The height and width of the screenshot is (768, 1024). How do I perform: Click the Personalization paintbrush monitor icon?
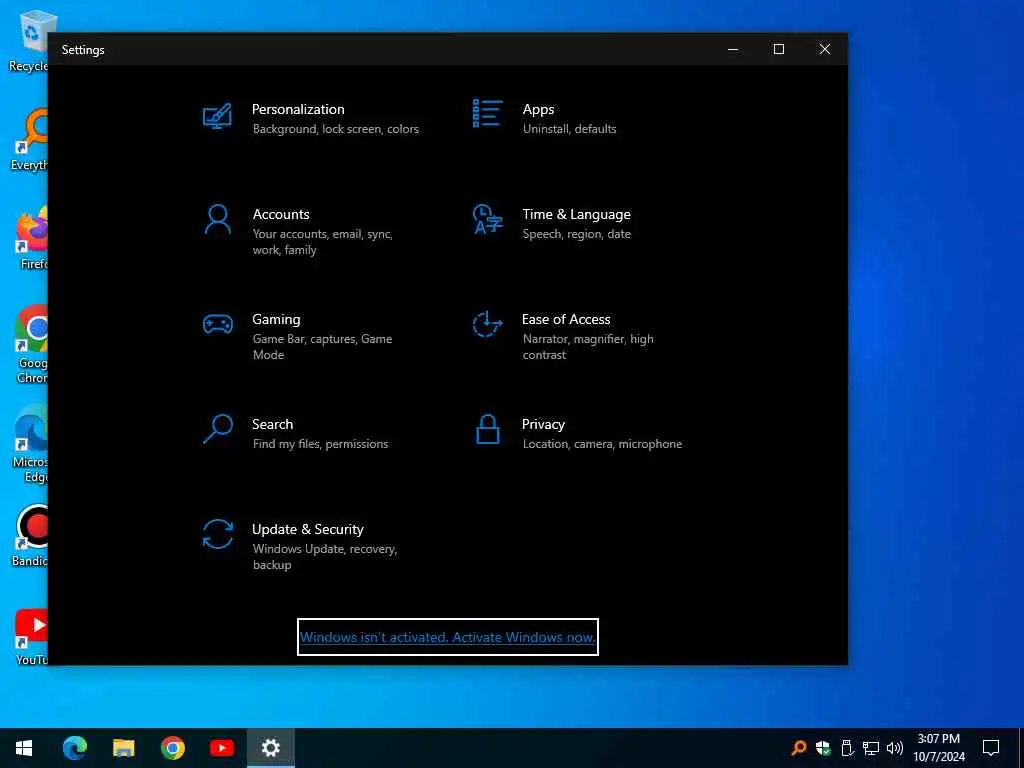point(217,116)
